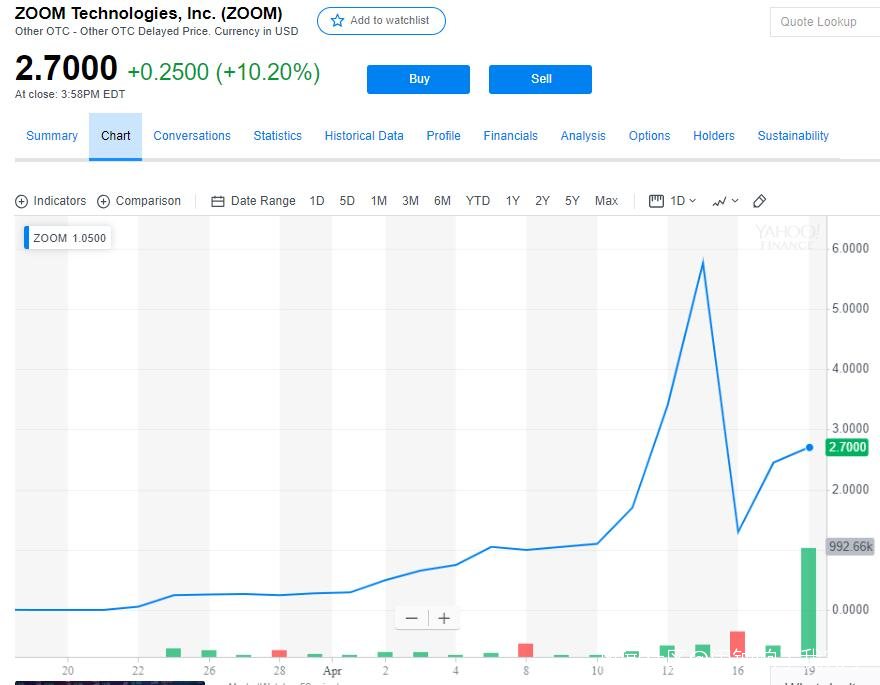Expand the 1D interval dropdown arrow
The image size is (880, 685).
693,201
